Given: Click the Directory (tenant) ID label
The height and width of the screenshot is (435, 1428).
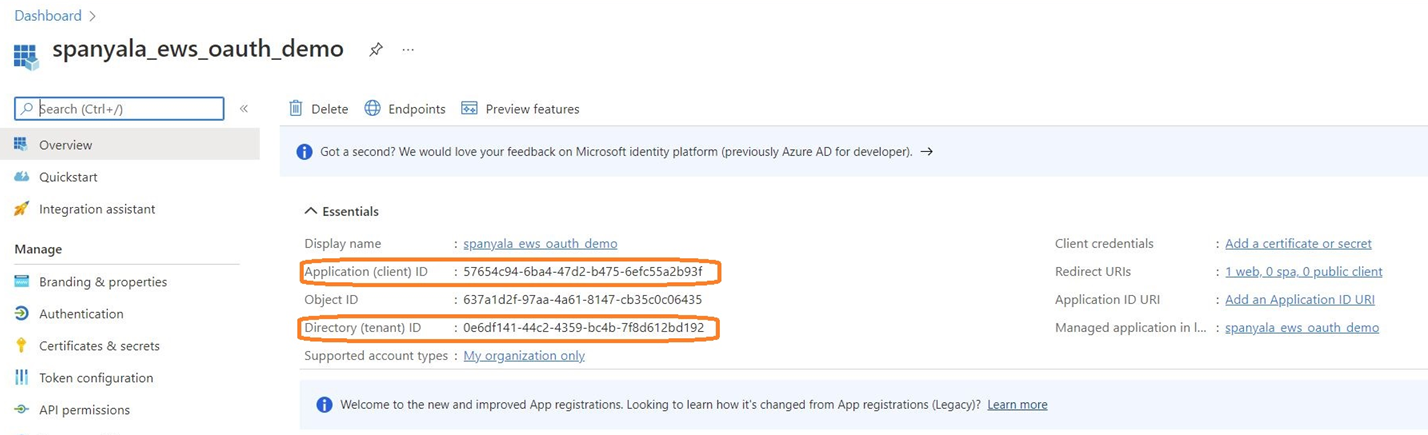Looking at the screenshot, I should pos(363,328).
